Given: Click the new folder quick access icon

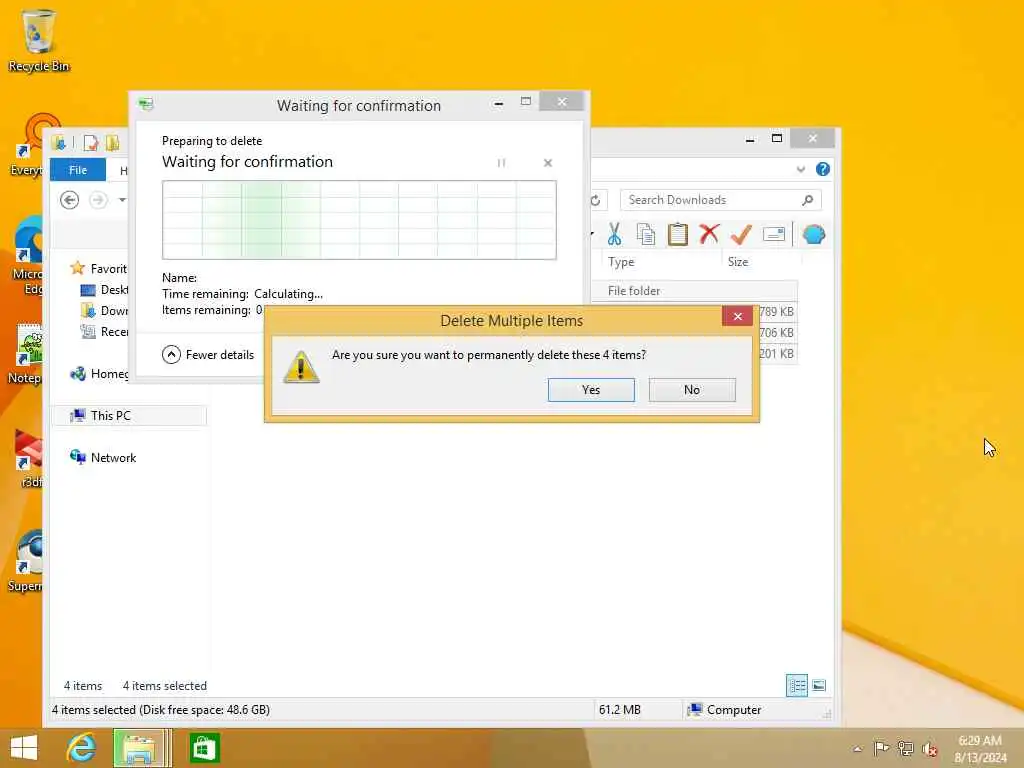Looking at the screenshot, I should tap(112, 142).
